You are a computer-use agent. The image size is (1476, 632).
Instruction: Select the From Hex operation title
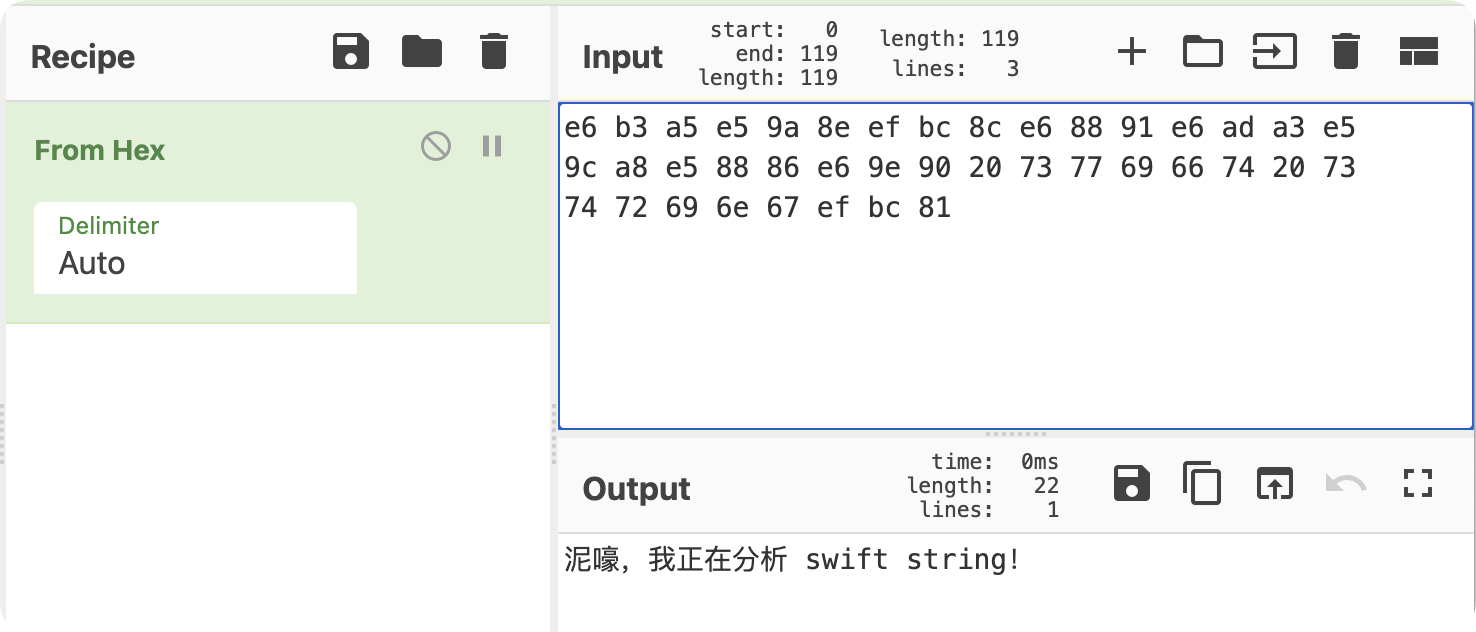tap(100, 151)
